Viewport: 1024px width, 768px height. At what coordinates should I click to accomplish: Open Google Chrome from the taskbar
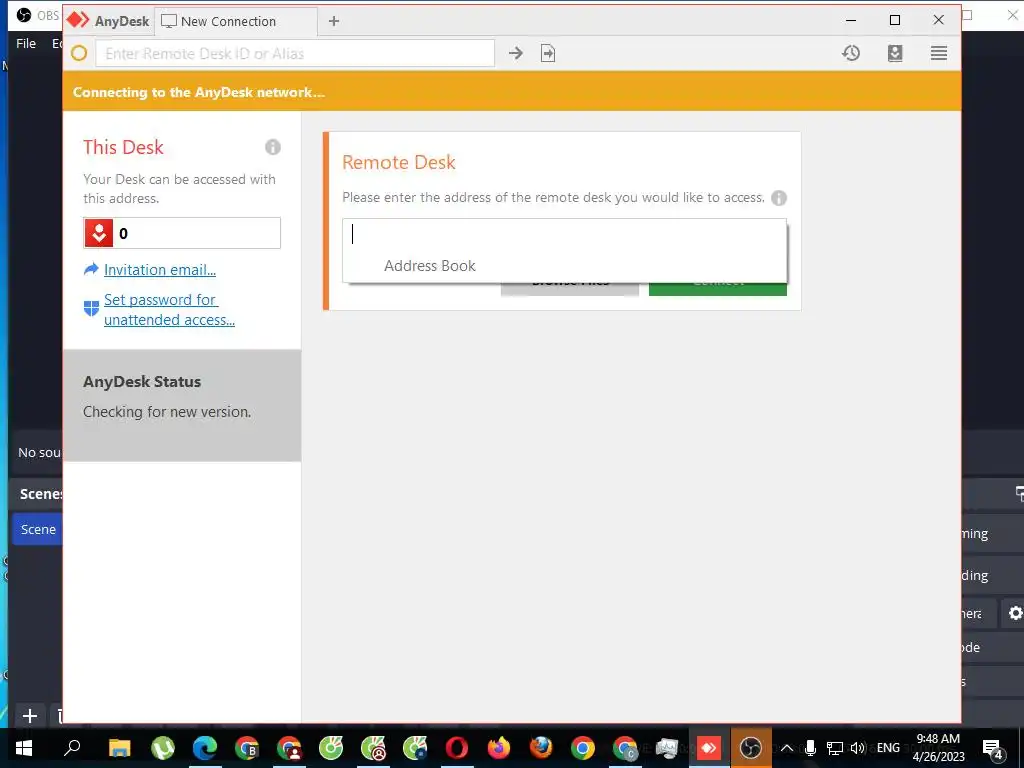pos(583,747)
